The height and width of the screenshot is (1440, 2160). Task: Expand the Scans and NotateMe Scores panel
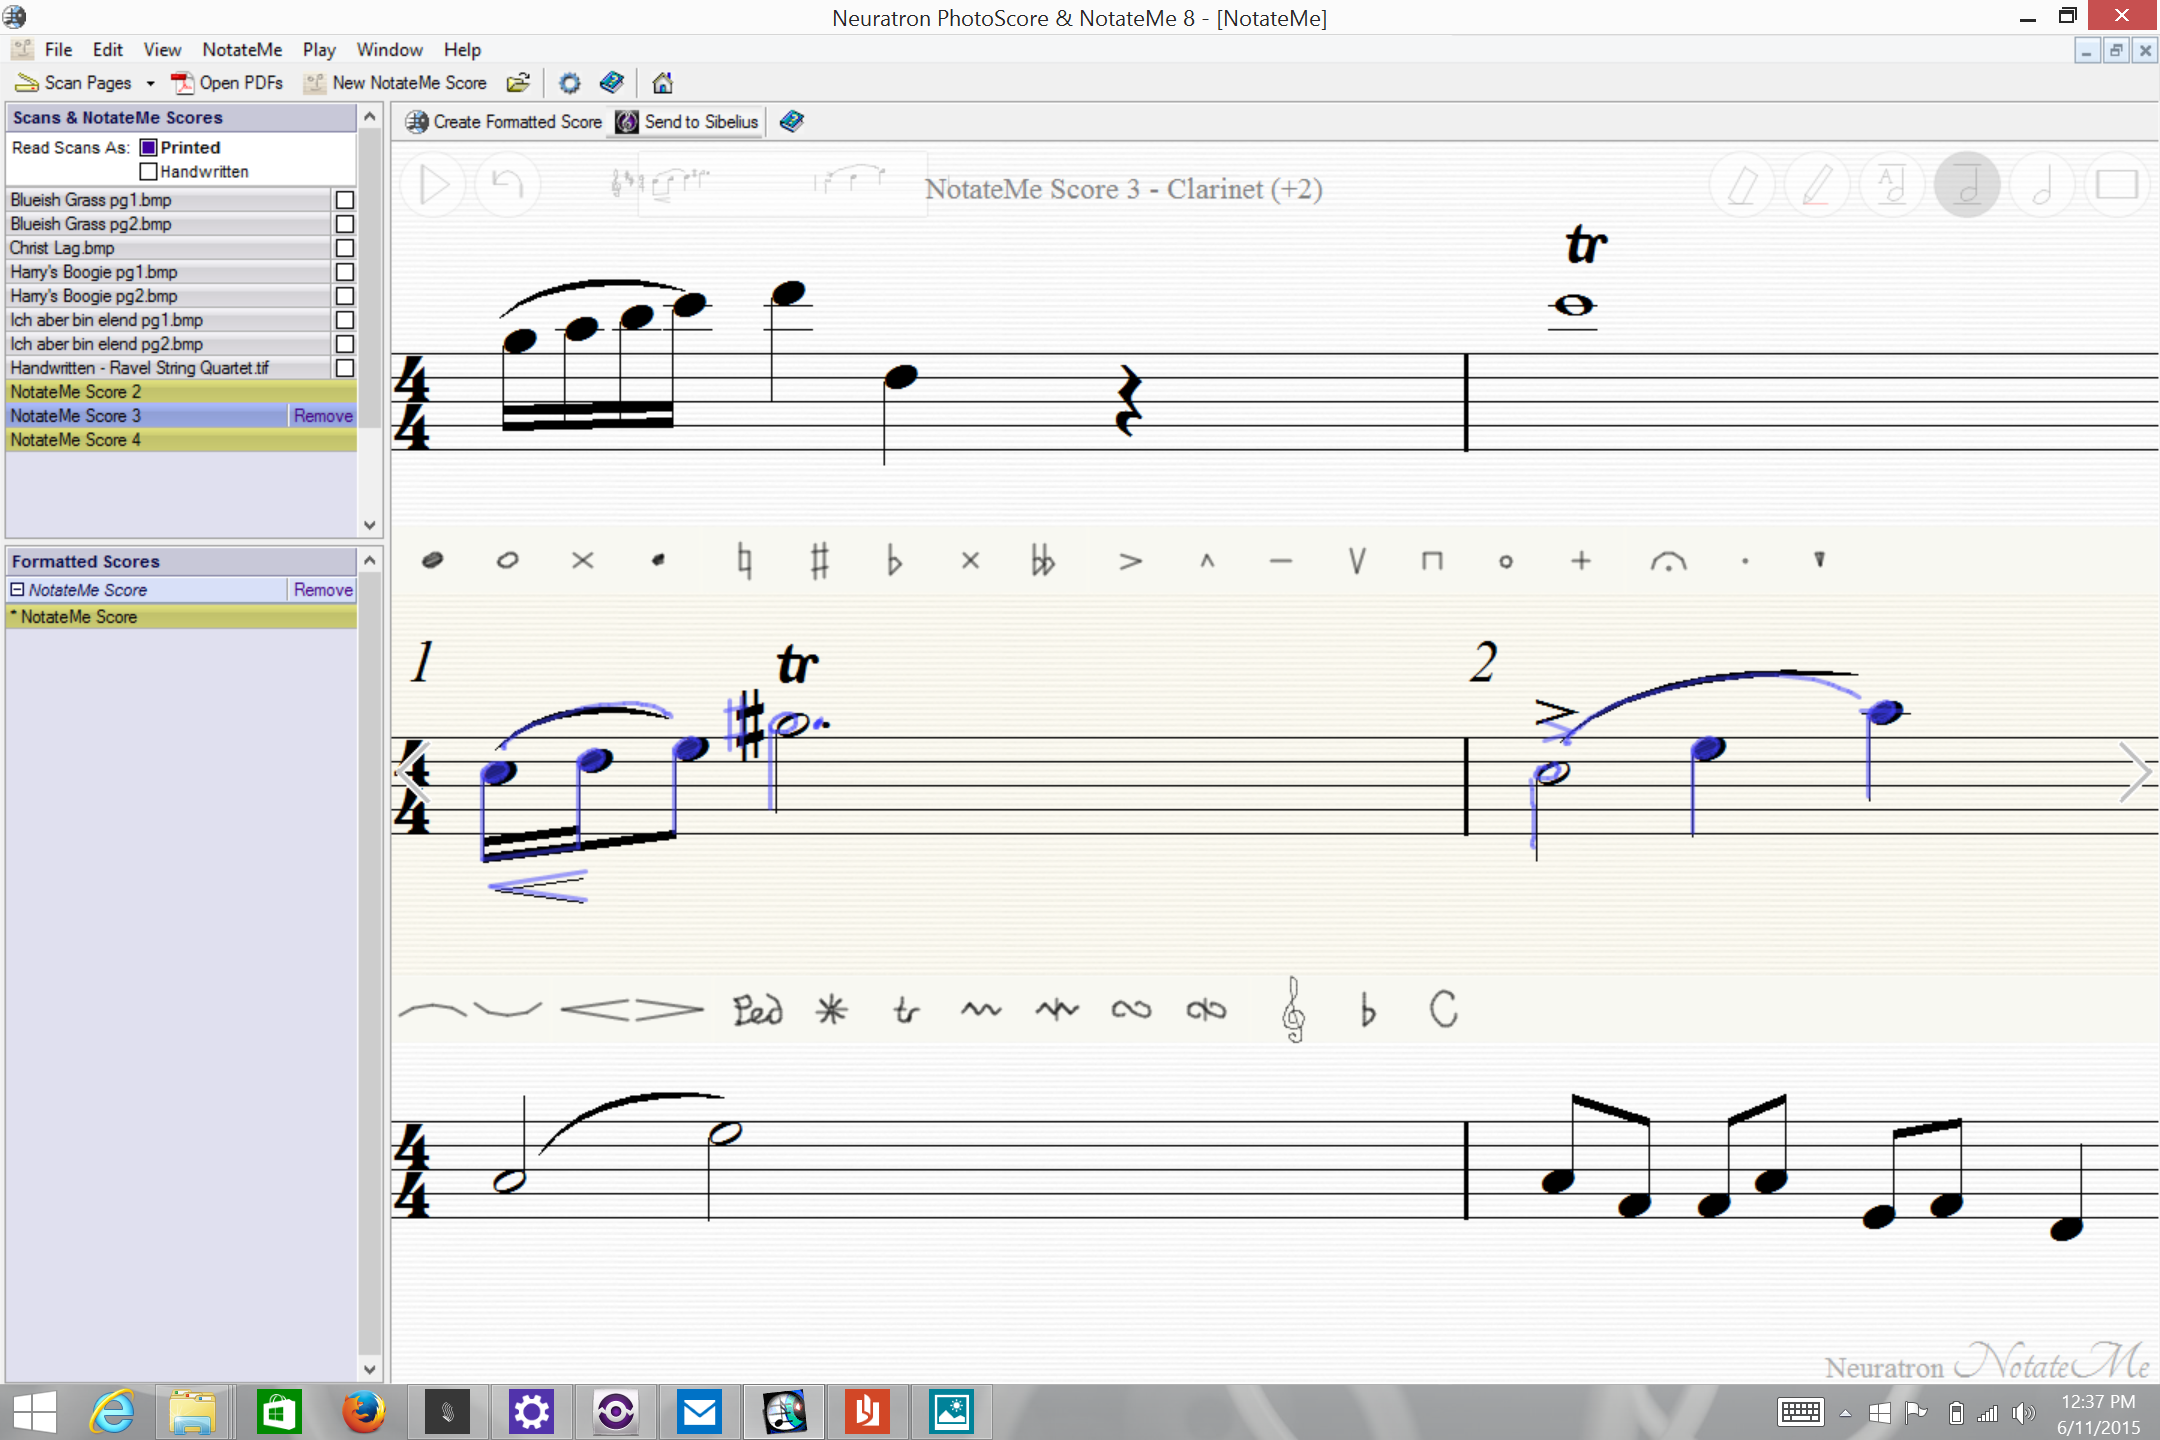click(x=368, y=116)
